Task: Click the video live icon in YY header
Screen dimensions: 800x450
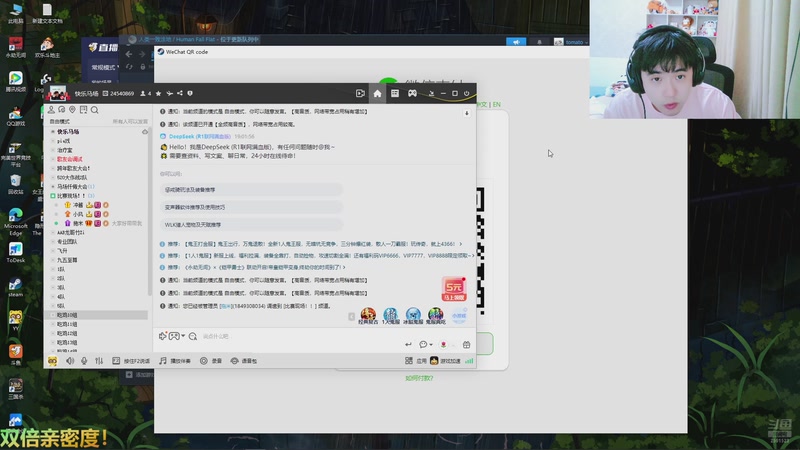Action: (x=360, y=93)
